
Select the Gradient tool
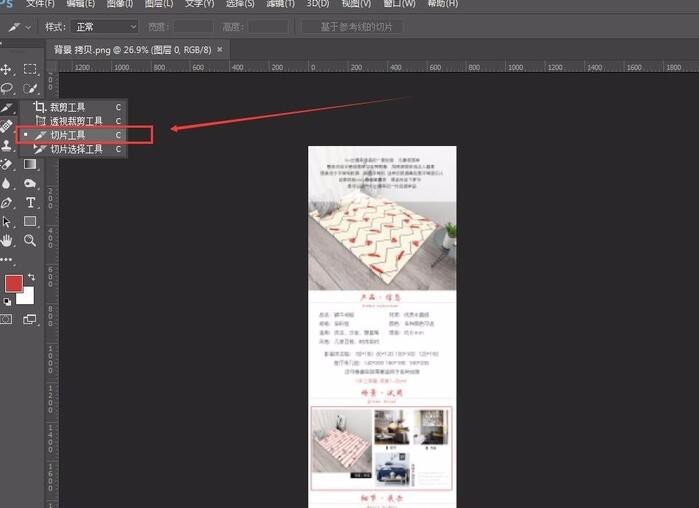[x=31, y=164]
